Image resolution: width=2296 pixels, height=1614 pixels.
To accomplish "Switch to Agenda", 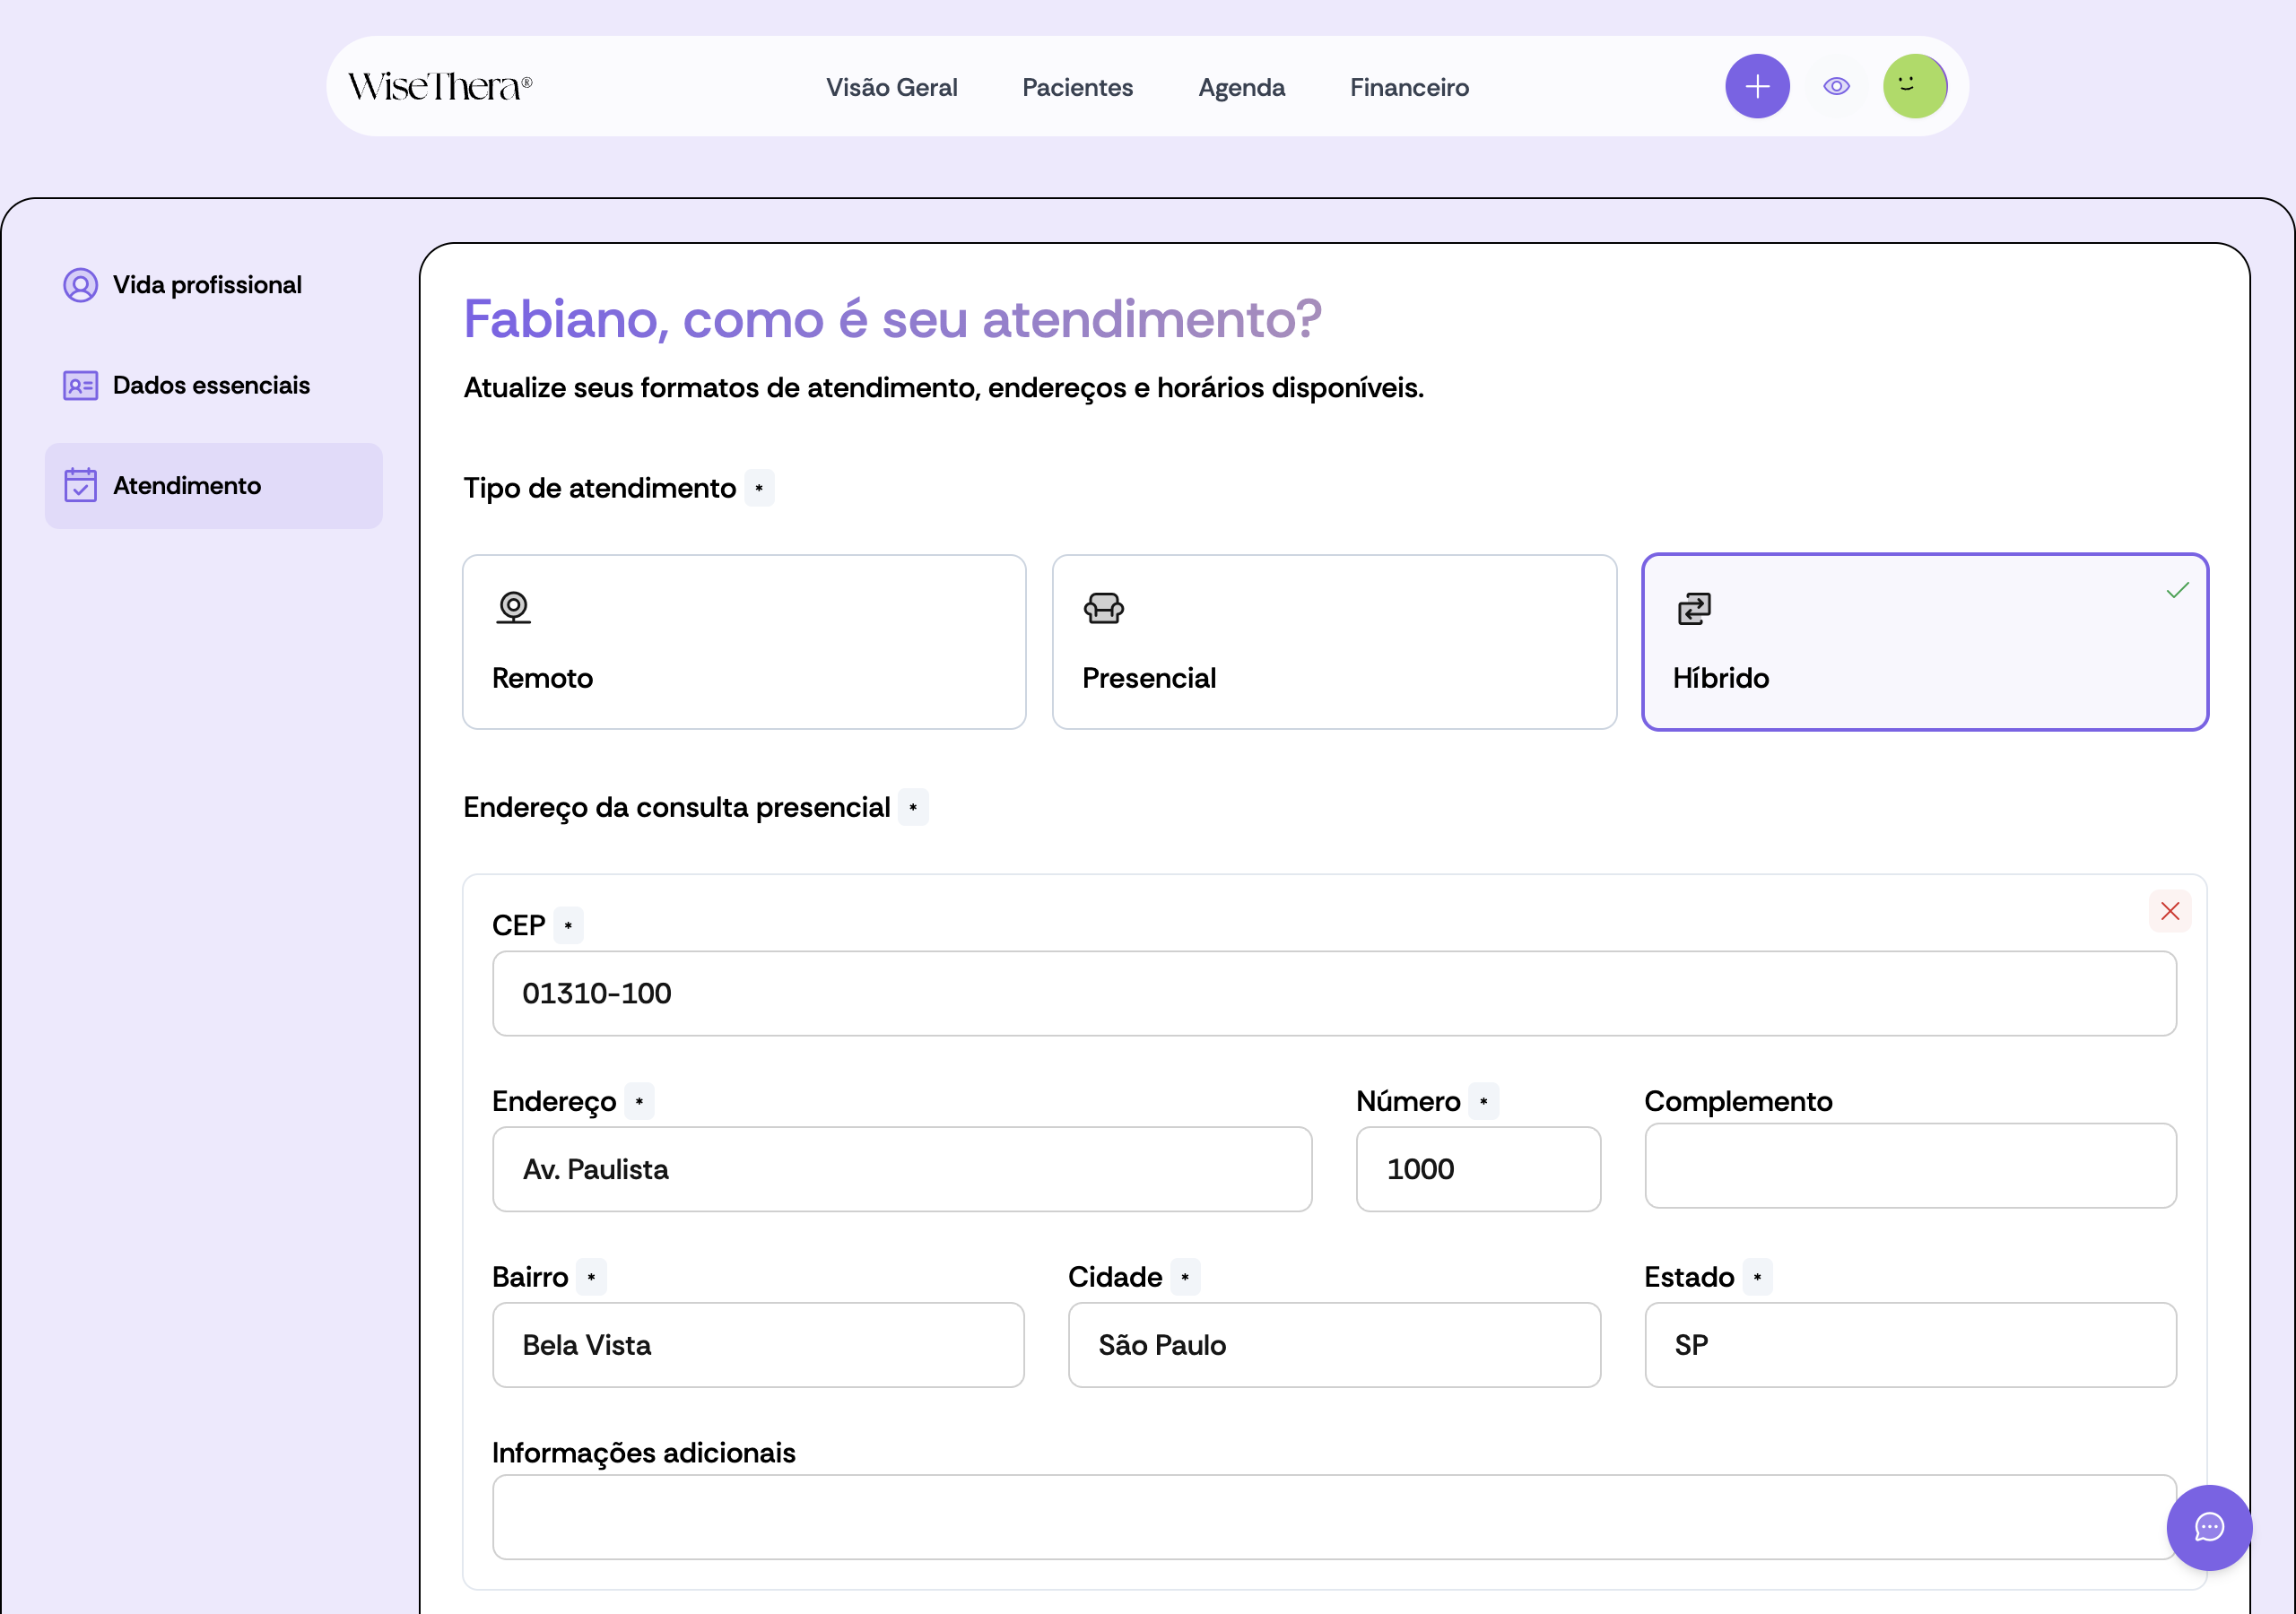I will point(1240,87).
